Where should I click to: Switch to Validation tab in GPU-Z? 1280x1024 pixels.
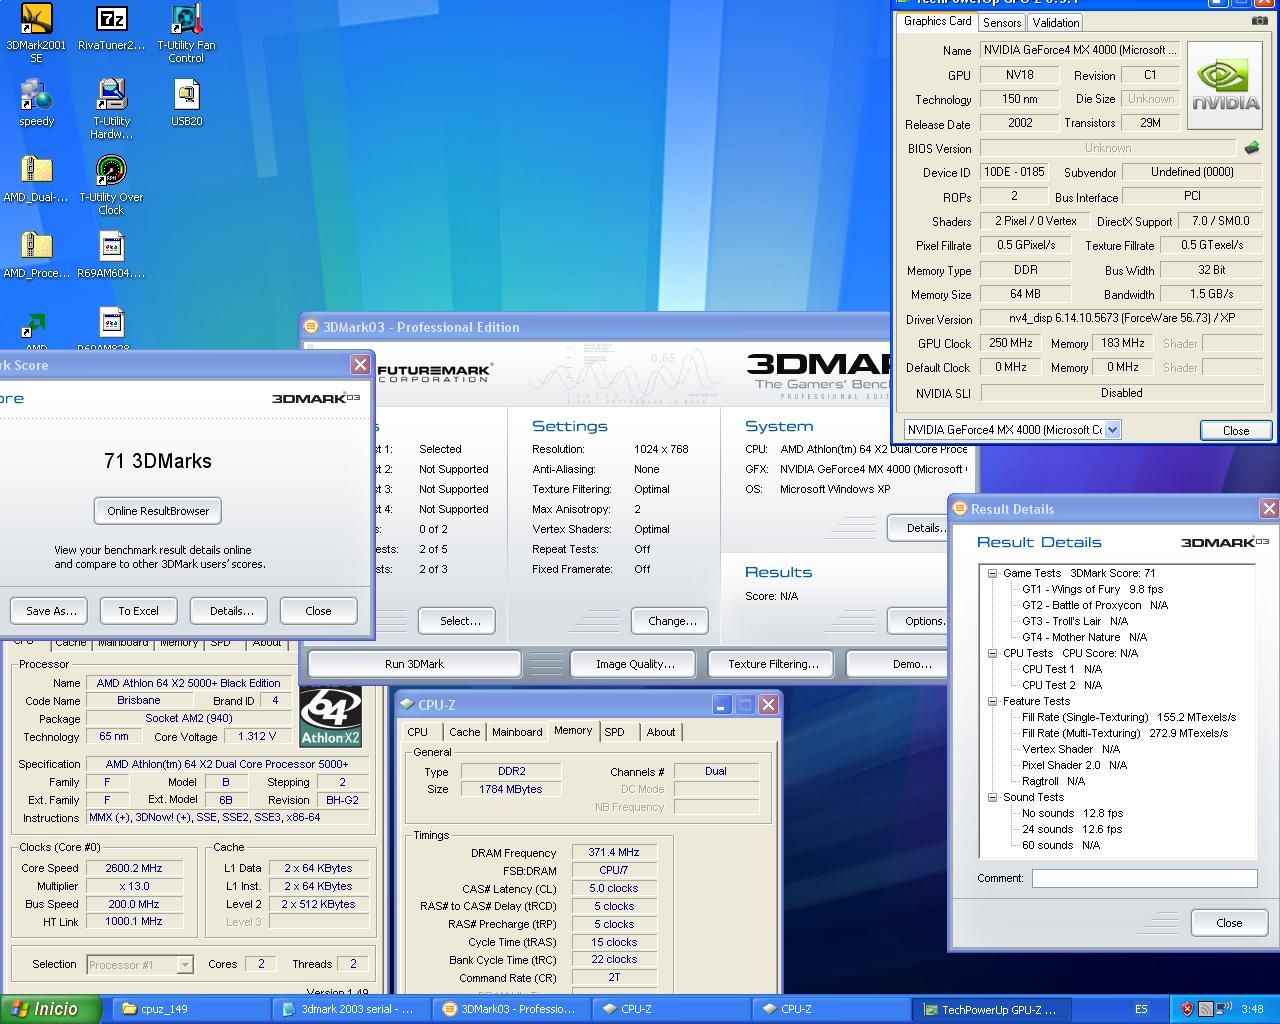point(1055,22)
